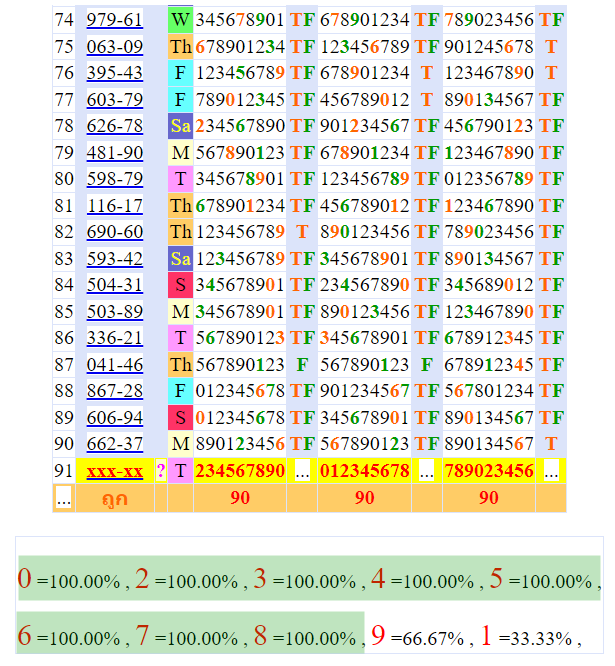Click the 1 =33.33% statistic

[x=527, y=636]
